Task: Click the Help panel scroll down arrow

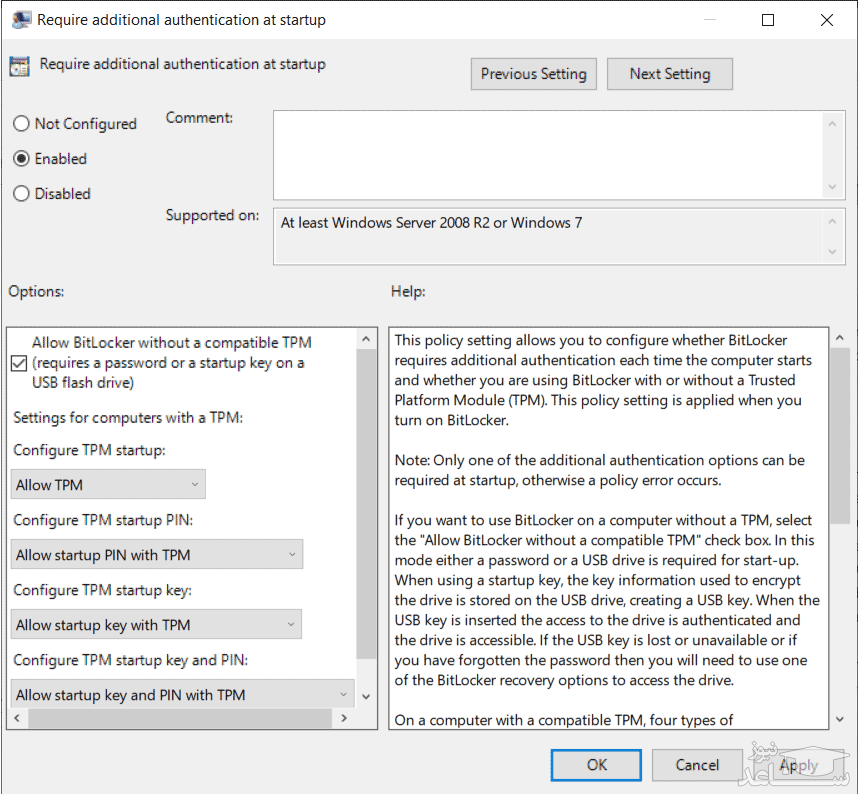Action: pyautogui.click(x=840, y=718)
